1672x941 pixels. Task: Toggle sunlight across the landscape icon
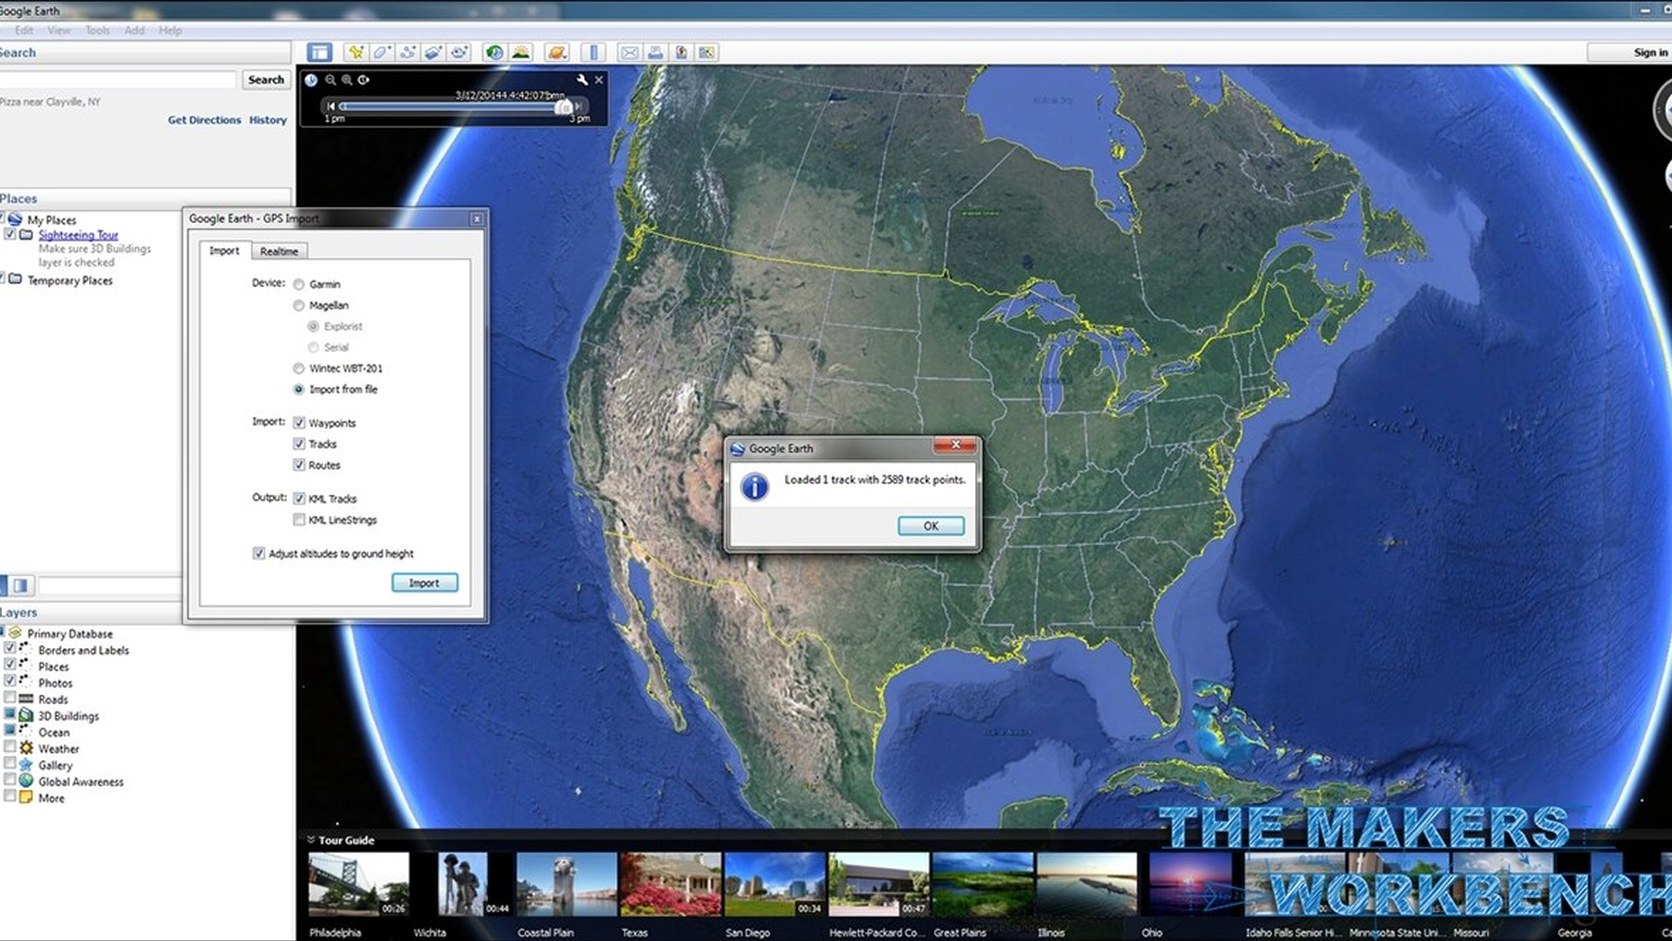click(521, 52)
